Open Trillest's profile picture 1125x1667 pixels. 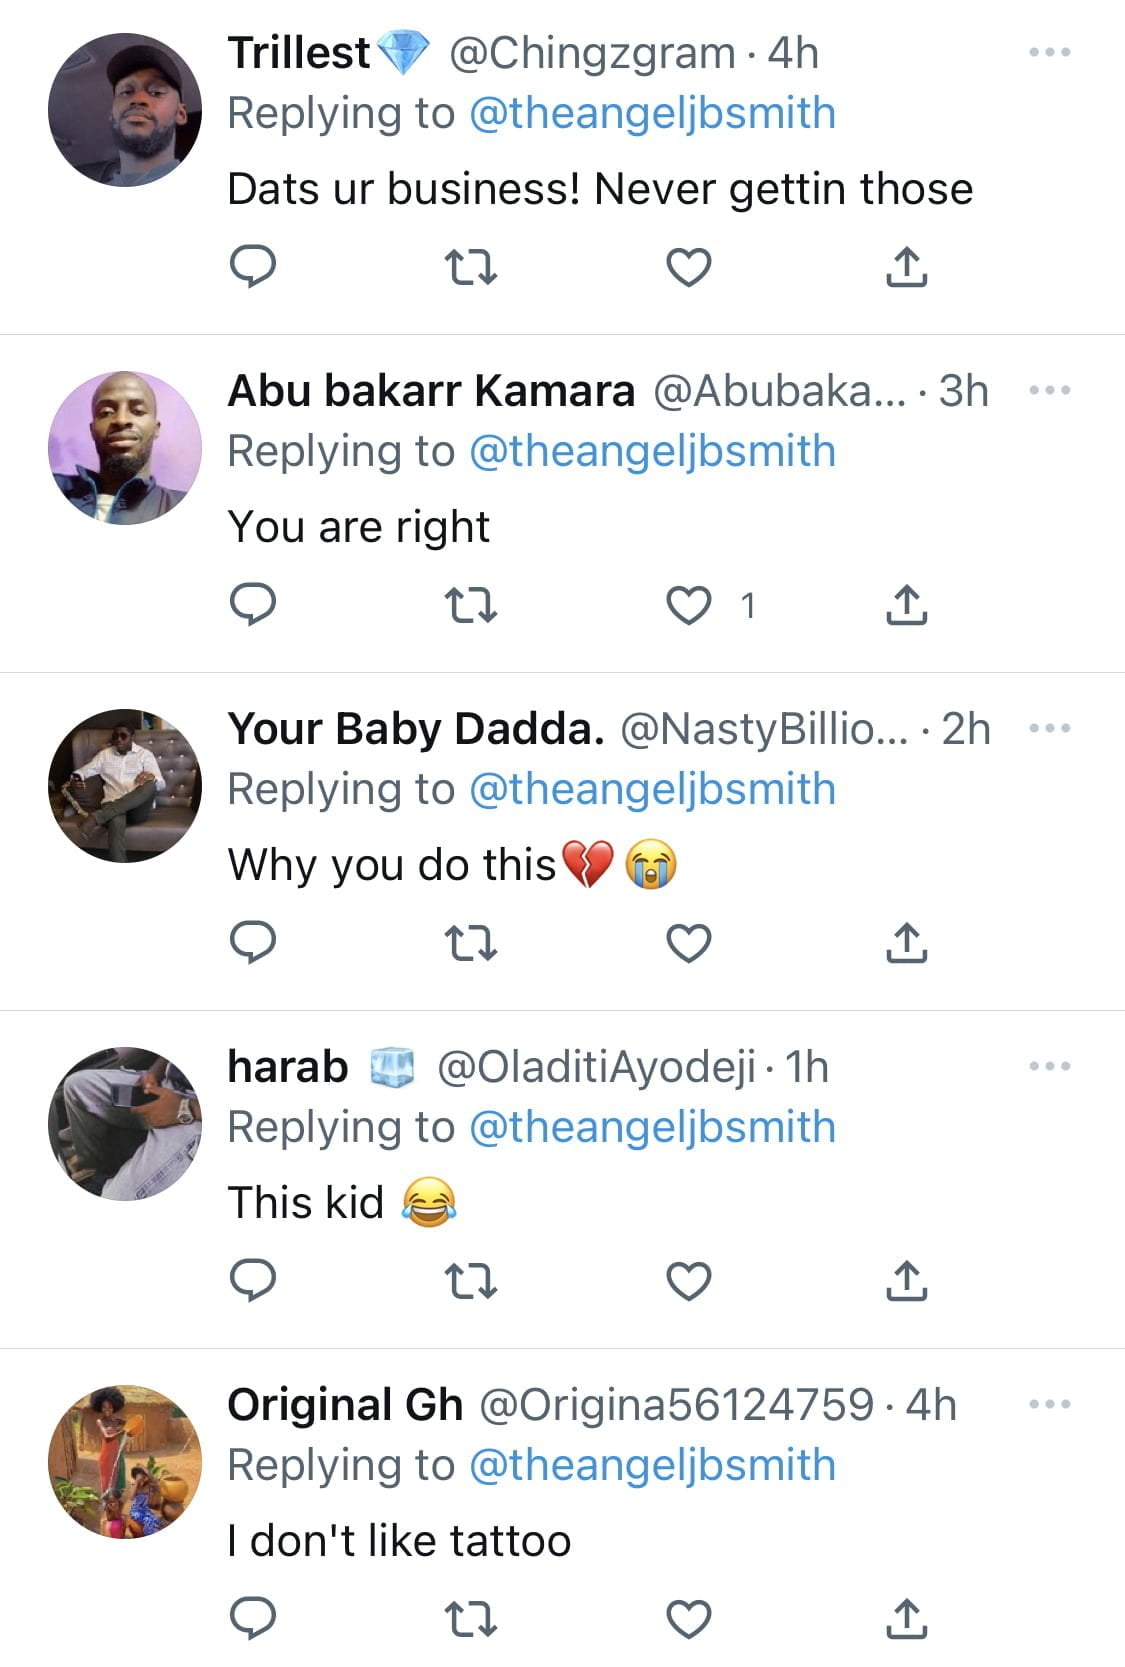(x=125, y=110)
